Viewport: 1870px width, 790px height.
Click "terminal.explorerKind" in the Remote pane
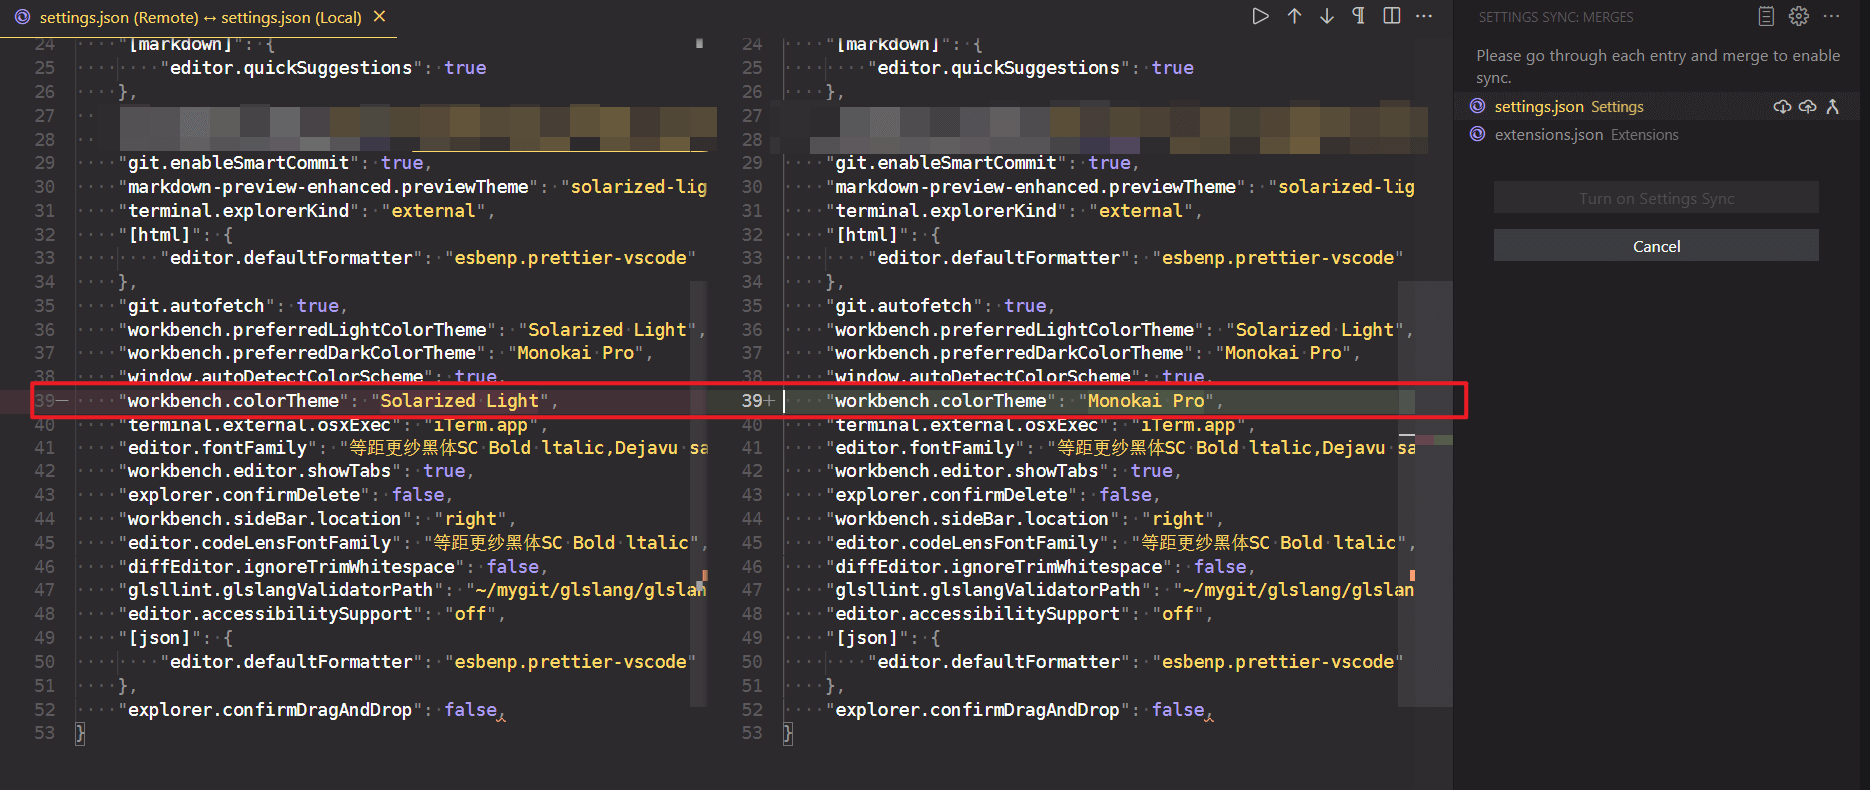click(239, 211)
